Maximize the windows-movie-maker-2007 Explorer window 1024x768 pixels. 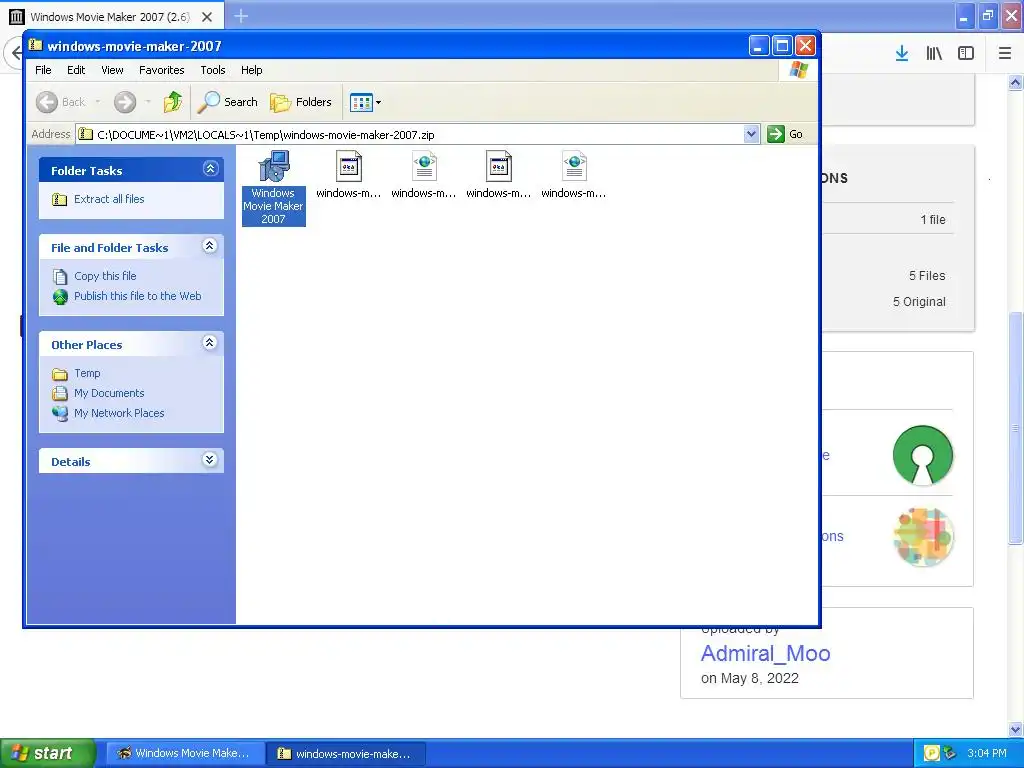click(x=782, y=46)
